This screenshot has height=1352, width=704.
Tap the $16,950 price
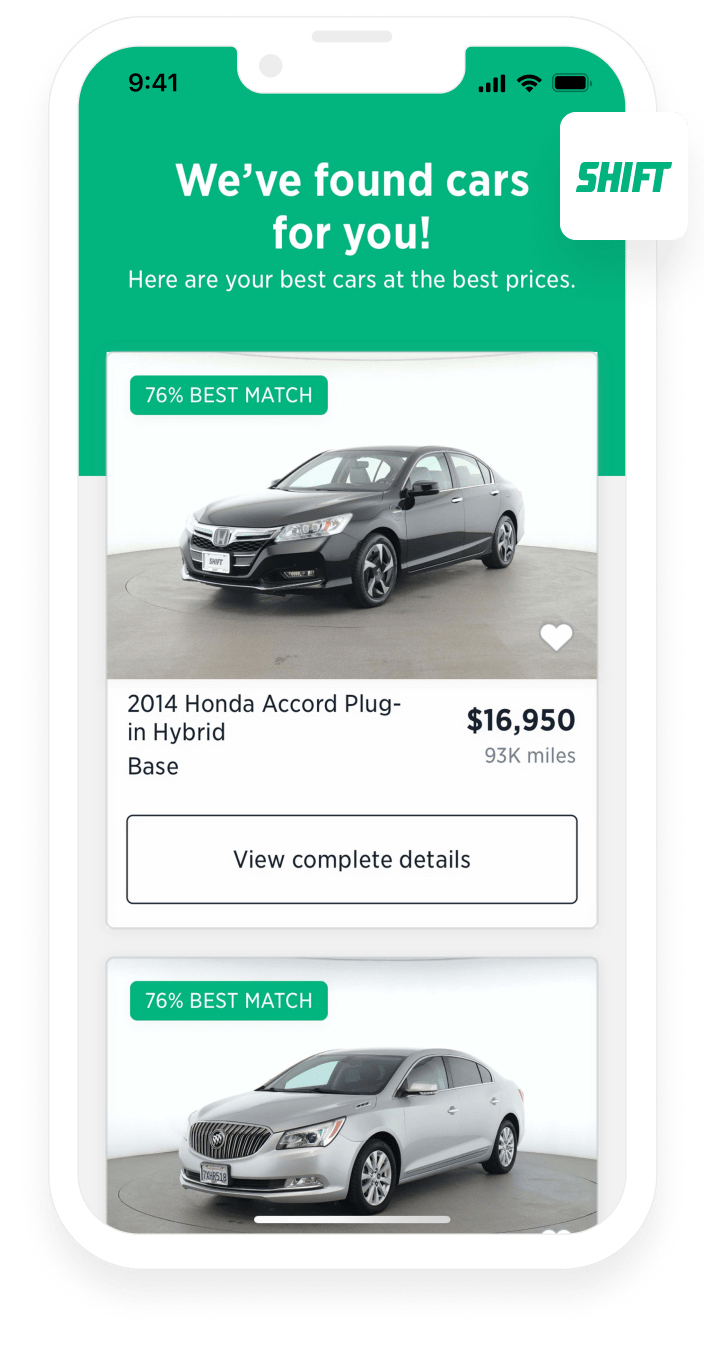522,720
